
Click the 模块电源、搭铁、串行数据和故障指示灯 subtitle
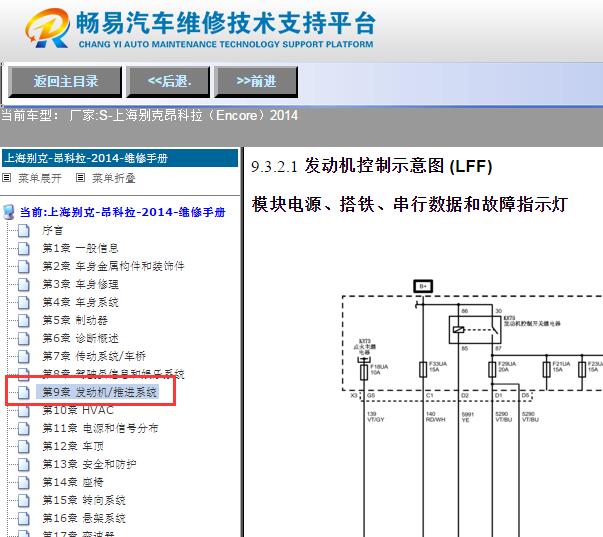click(x=410, y=204)
